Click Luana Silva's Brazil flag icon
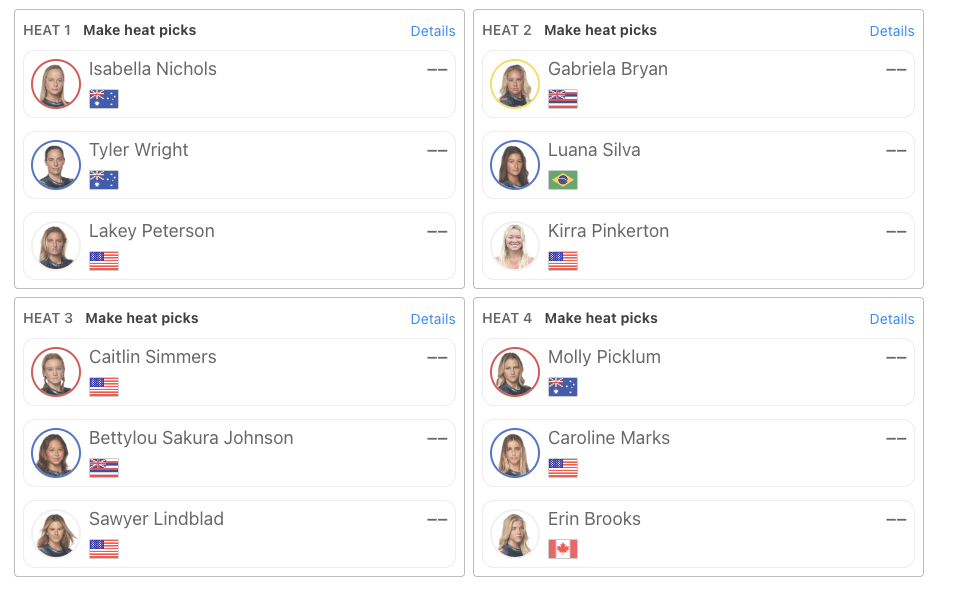This screenshot has width=968, height=598. (562, 180)
